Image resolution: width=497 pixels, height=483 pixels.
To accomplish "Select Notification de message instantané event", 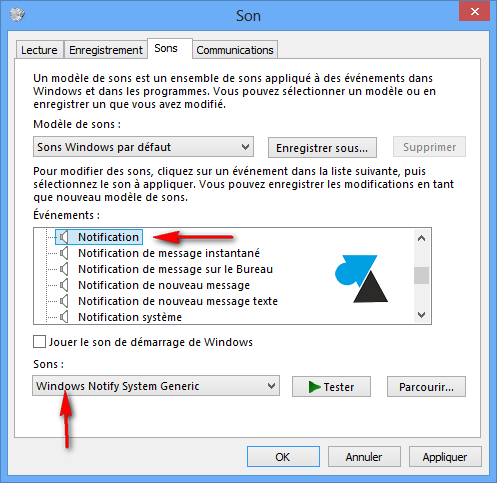I will tap(169, 253).
